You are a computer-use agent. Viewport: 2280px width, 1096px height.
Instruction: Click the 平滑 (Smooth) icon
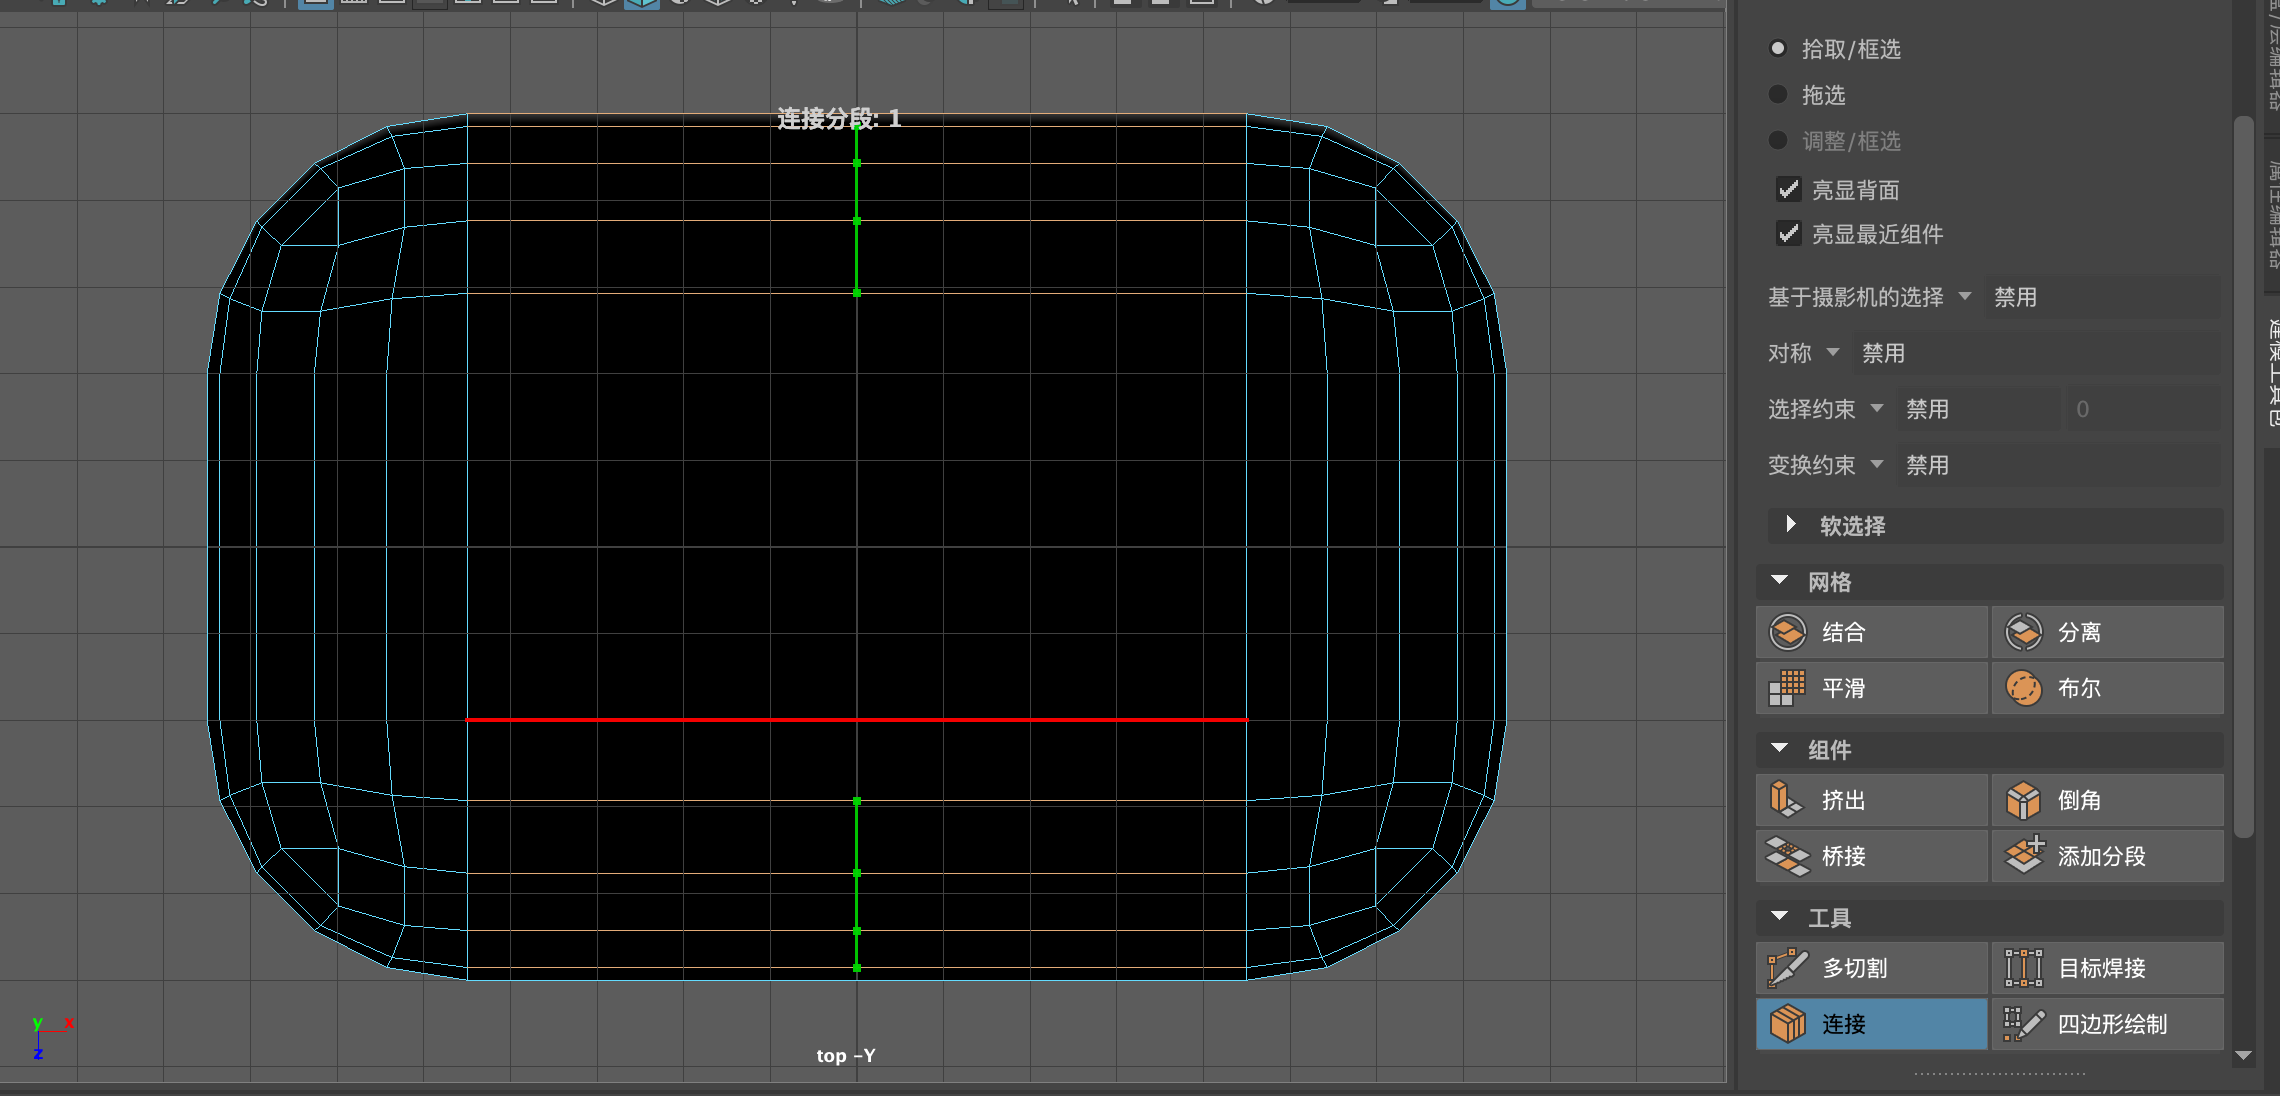click(1788, 688)
